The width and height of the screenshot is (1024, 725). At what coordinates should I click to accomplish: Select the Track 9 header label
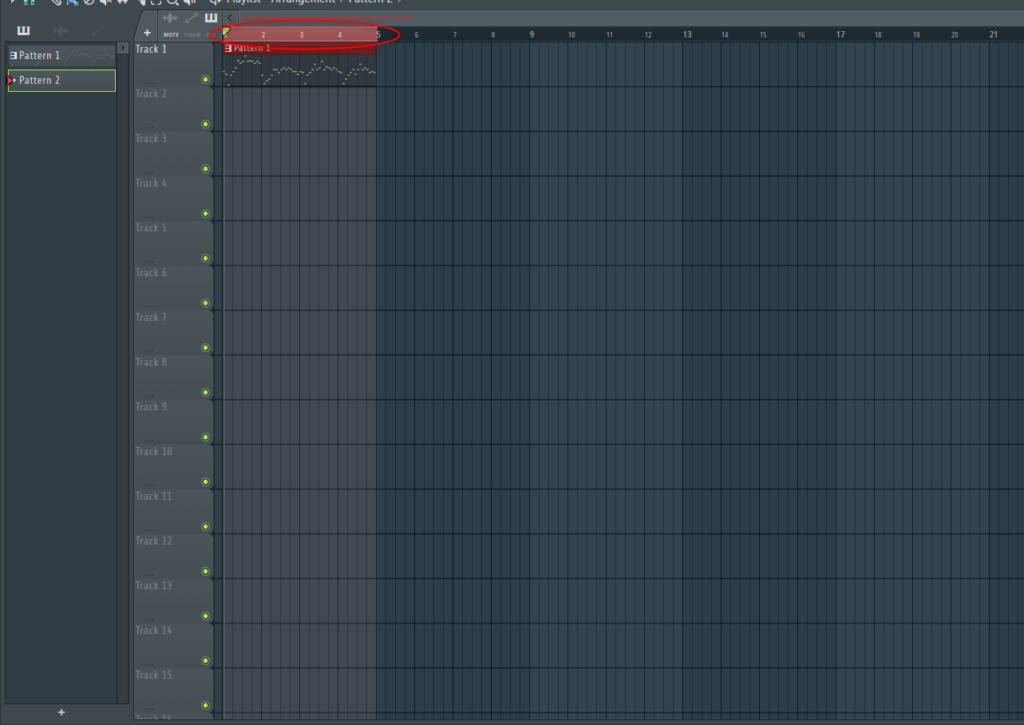tap(151, 407)
